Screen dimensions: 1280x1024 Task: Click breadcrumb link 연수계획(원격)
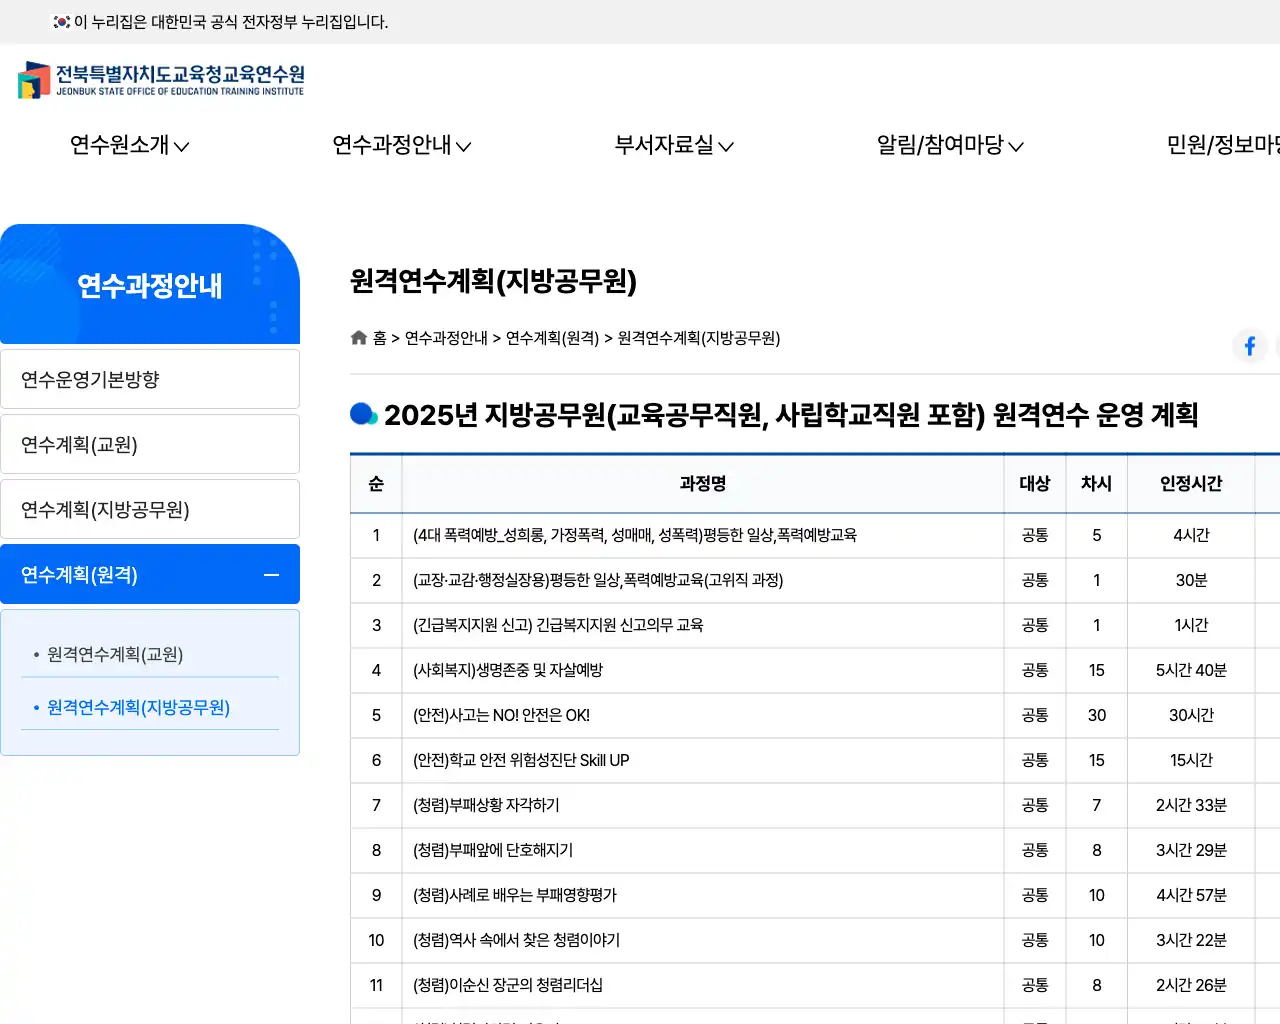pyautogui.click(x=552, y=338)
